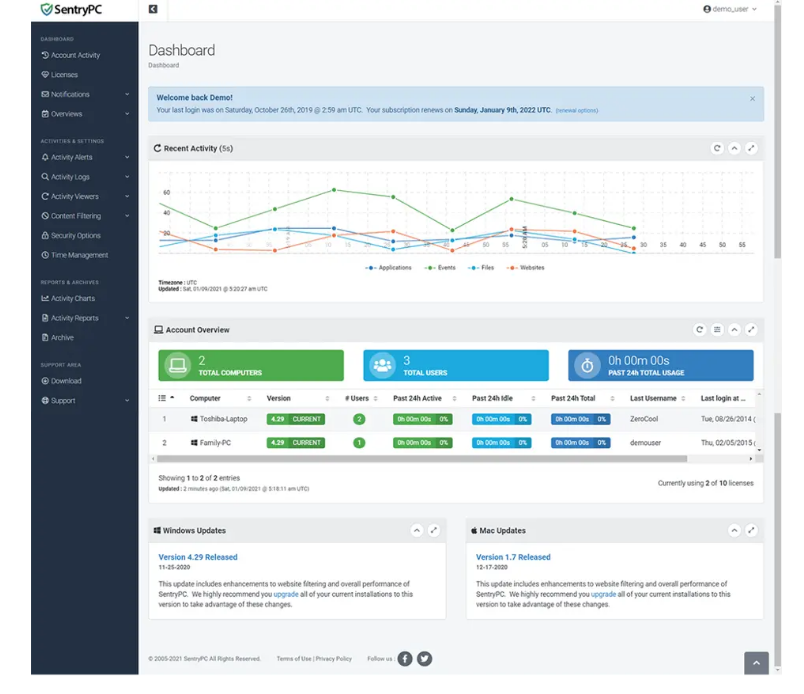
Task: Toggle Websites series in chart legend
Action: 526,268
